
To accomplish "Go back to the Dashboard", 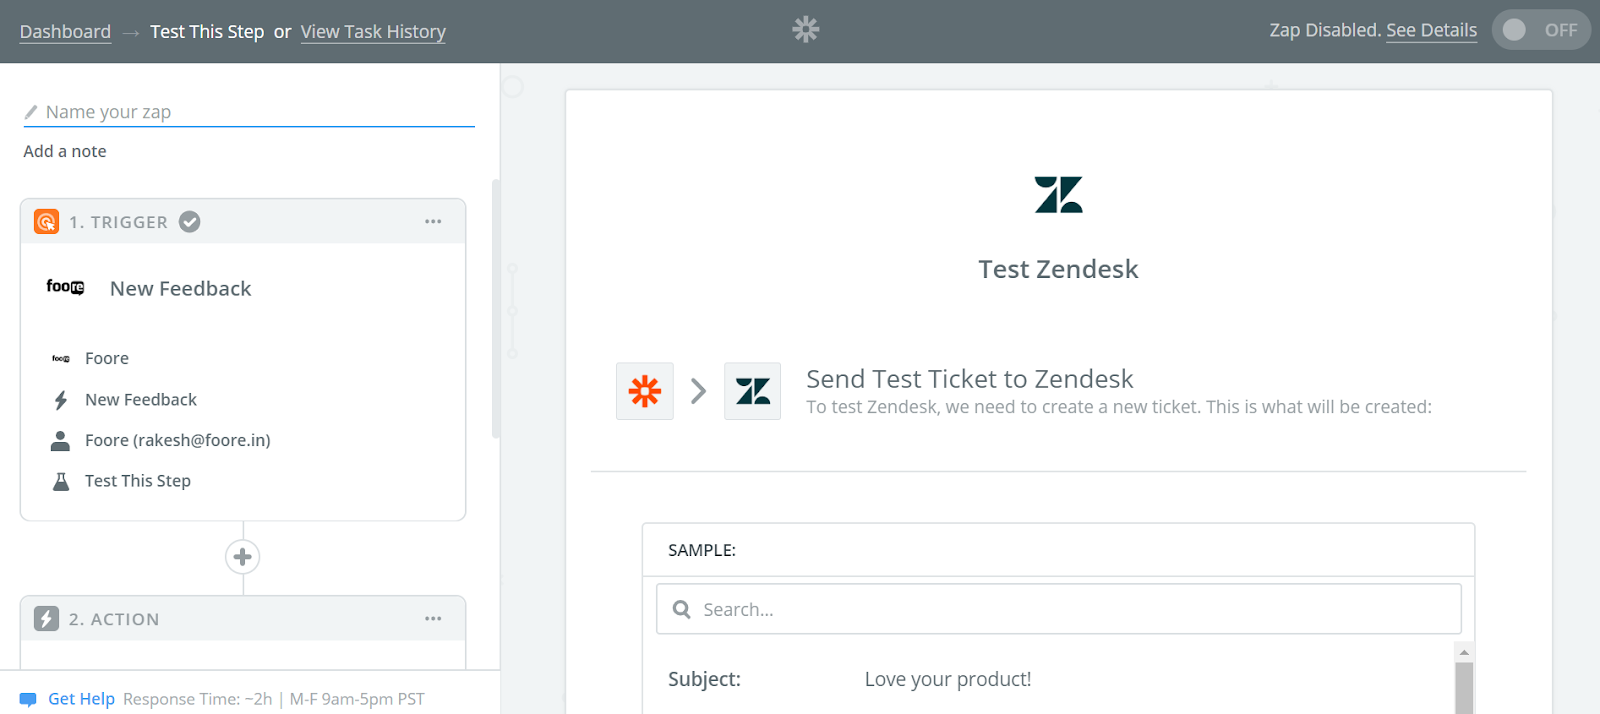I will pyautogui.click(x=65, y=31).
